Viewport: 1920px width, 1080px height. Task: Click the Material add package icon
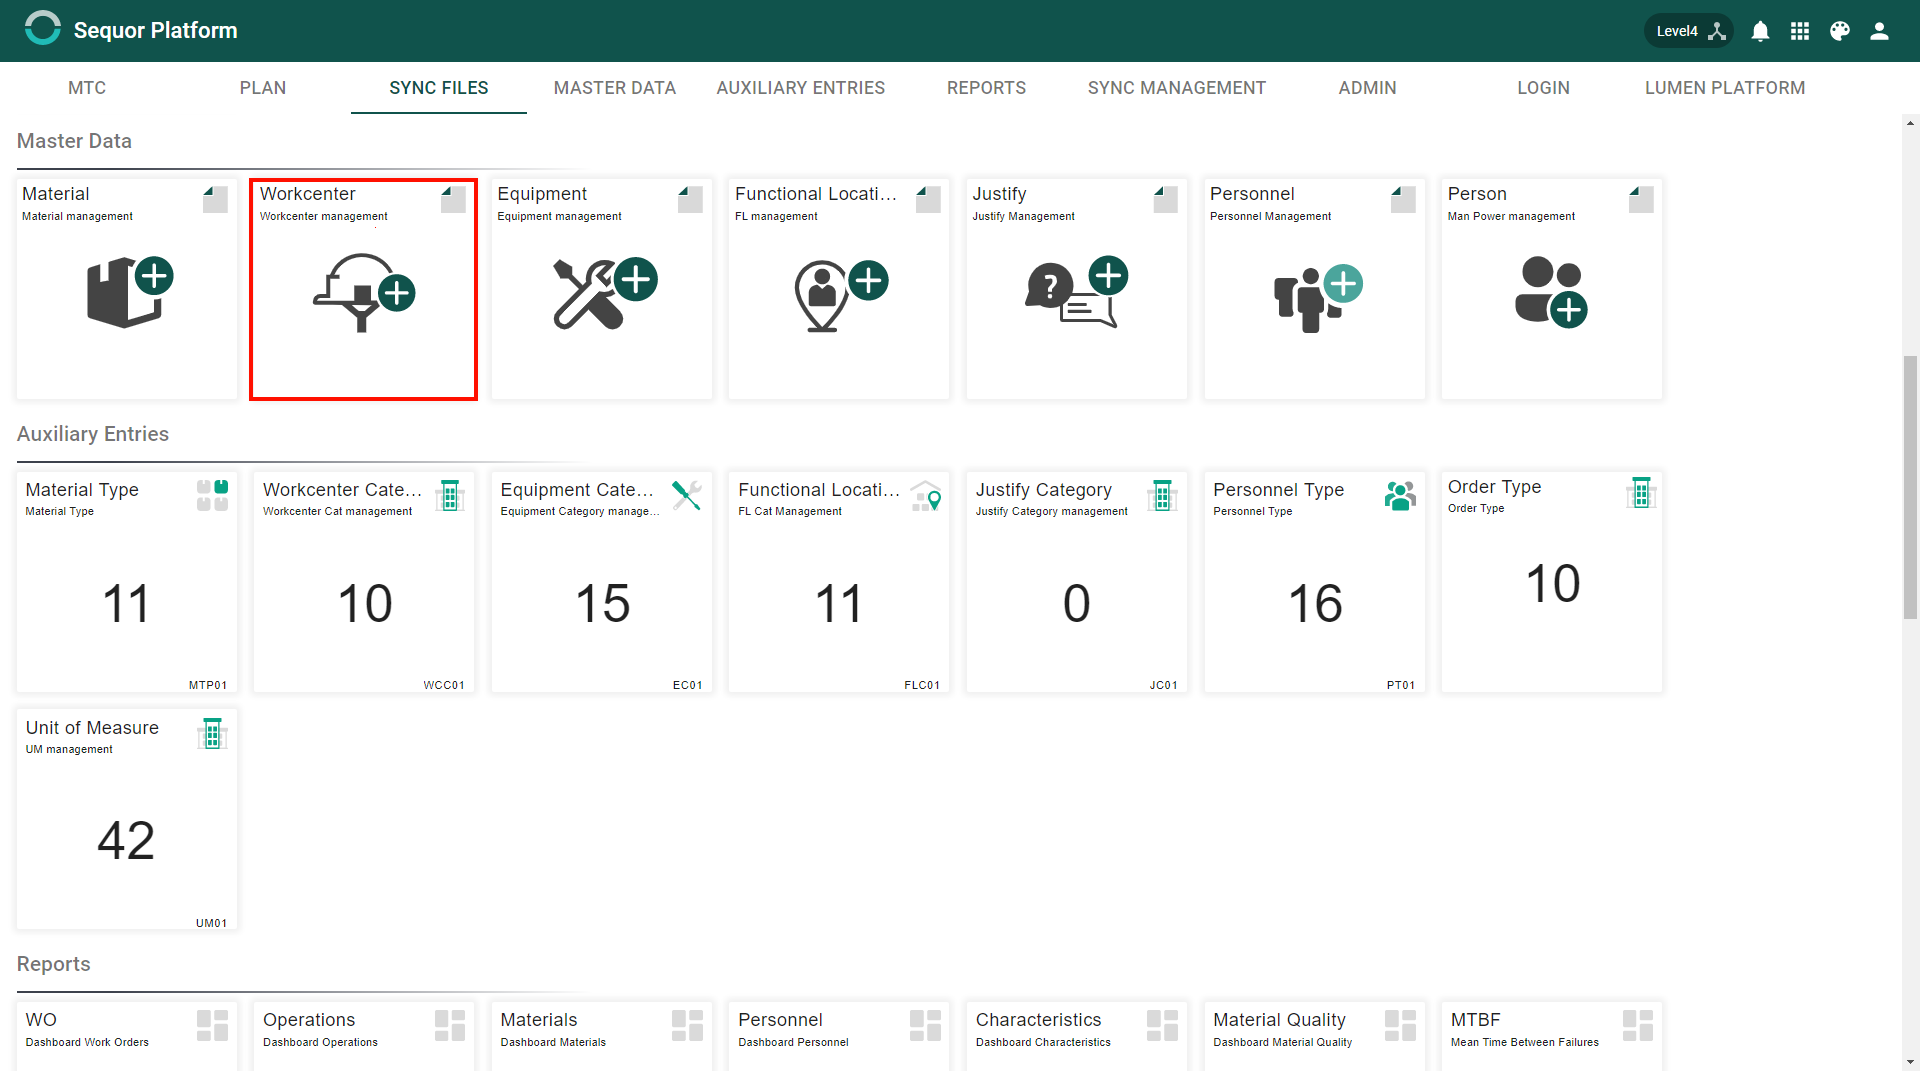tap(129, 291)
